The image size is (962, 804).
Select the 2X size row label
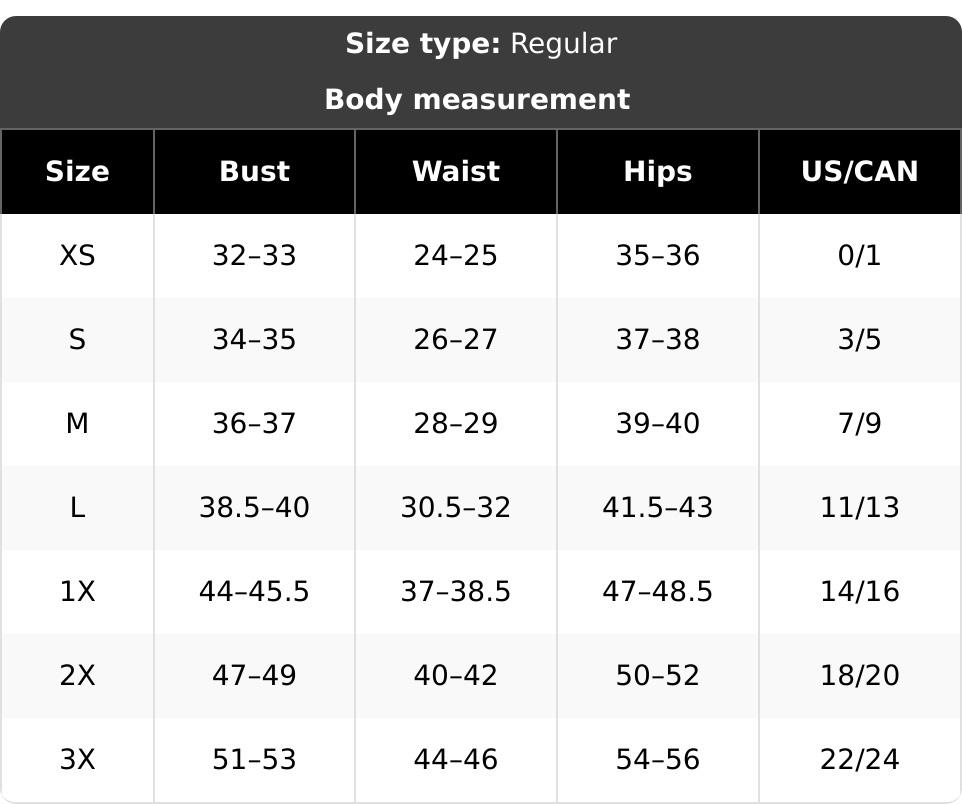coord(77,676)
